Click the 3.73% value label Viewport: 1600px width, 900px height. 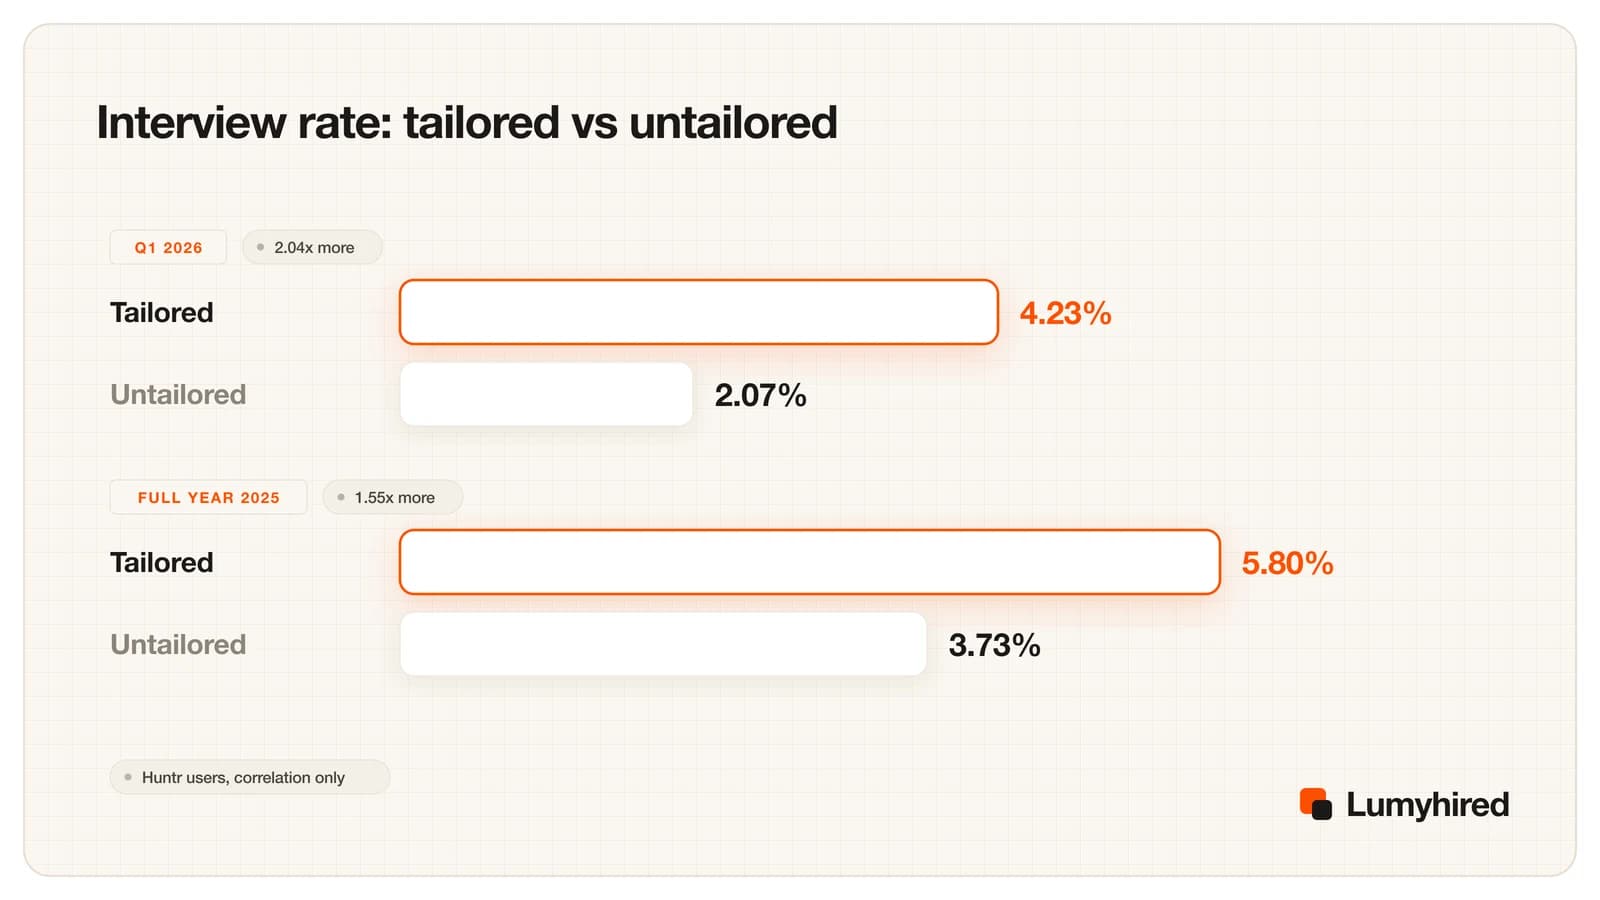point(994,645)
